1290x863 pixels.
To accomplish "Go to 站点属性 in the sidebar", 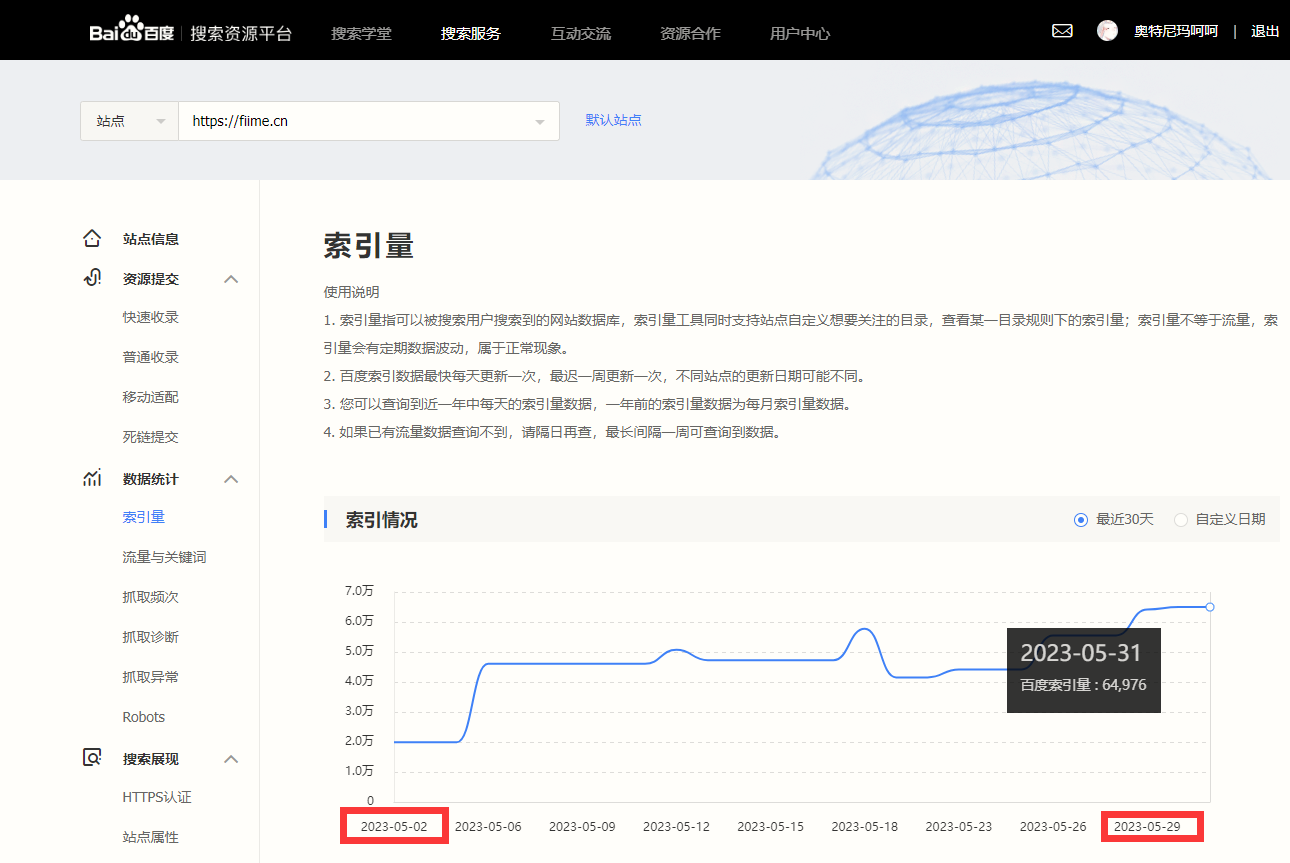I will click(x=151, y=837).
